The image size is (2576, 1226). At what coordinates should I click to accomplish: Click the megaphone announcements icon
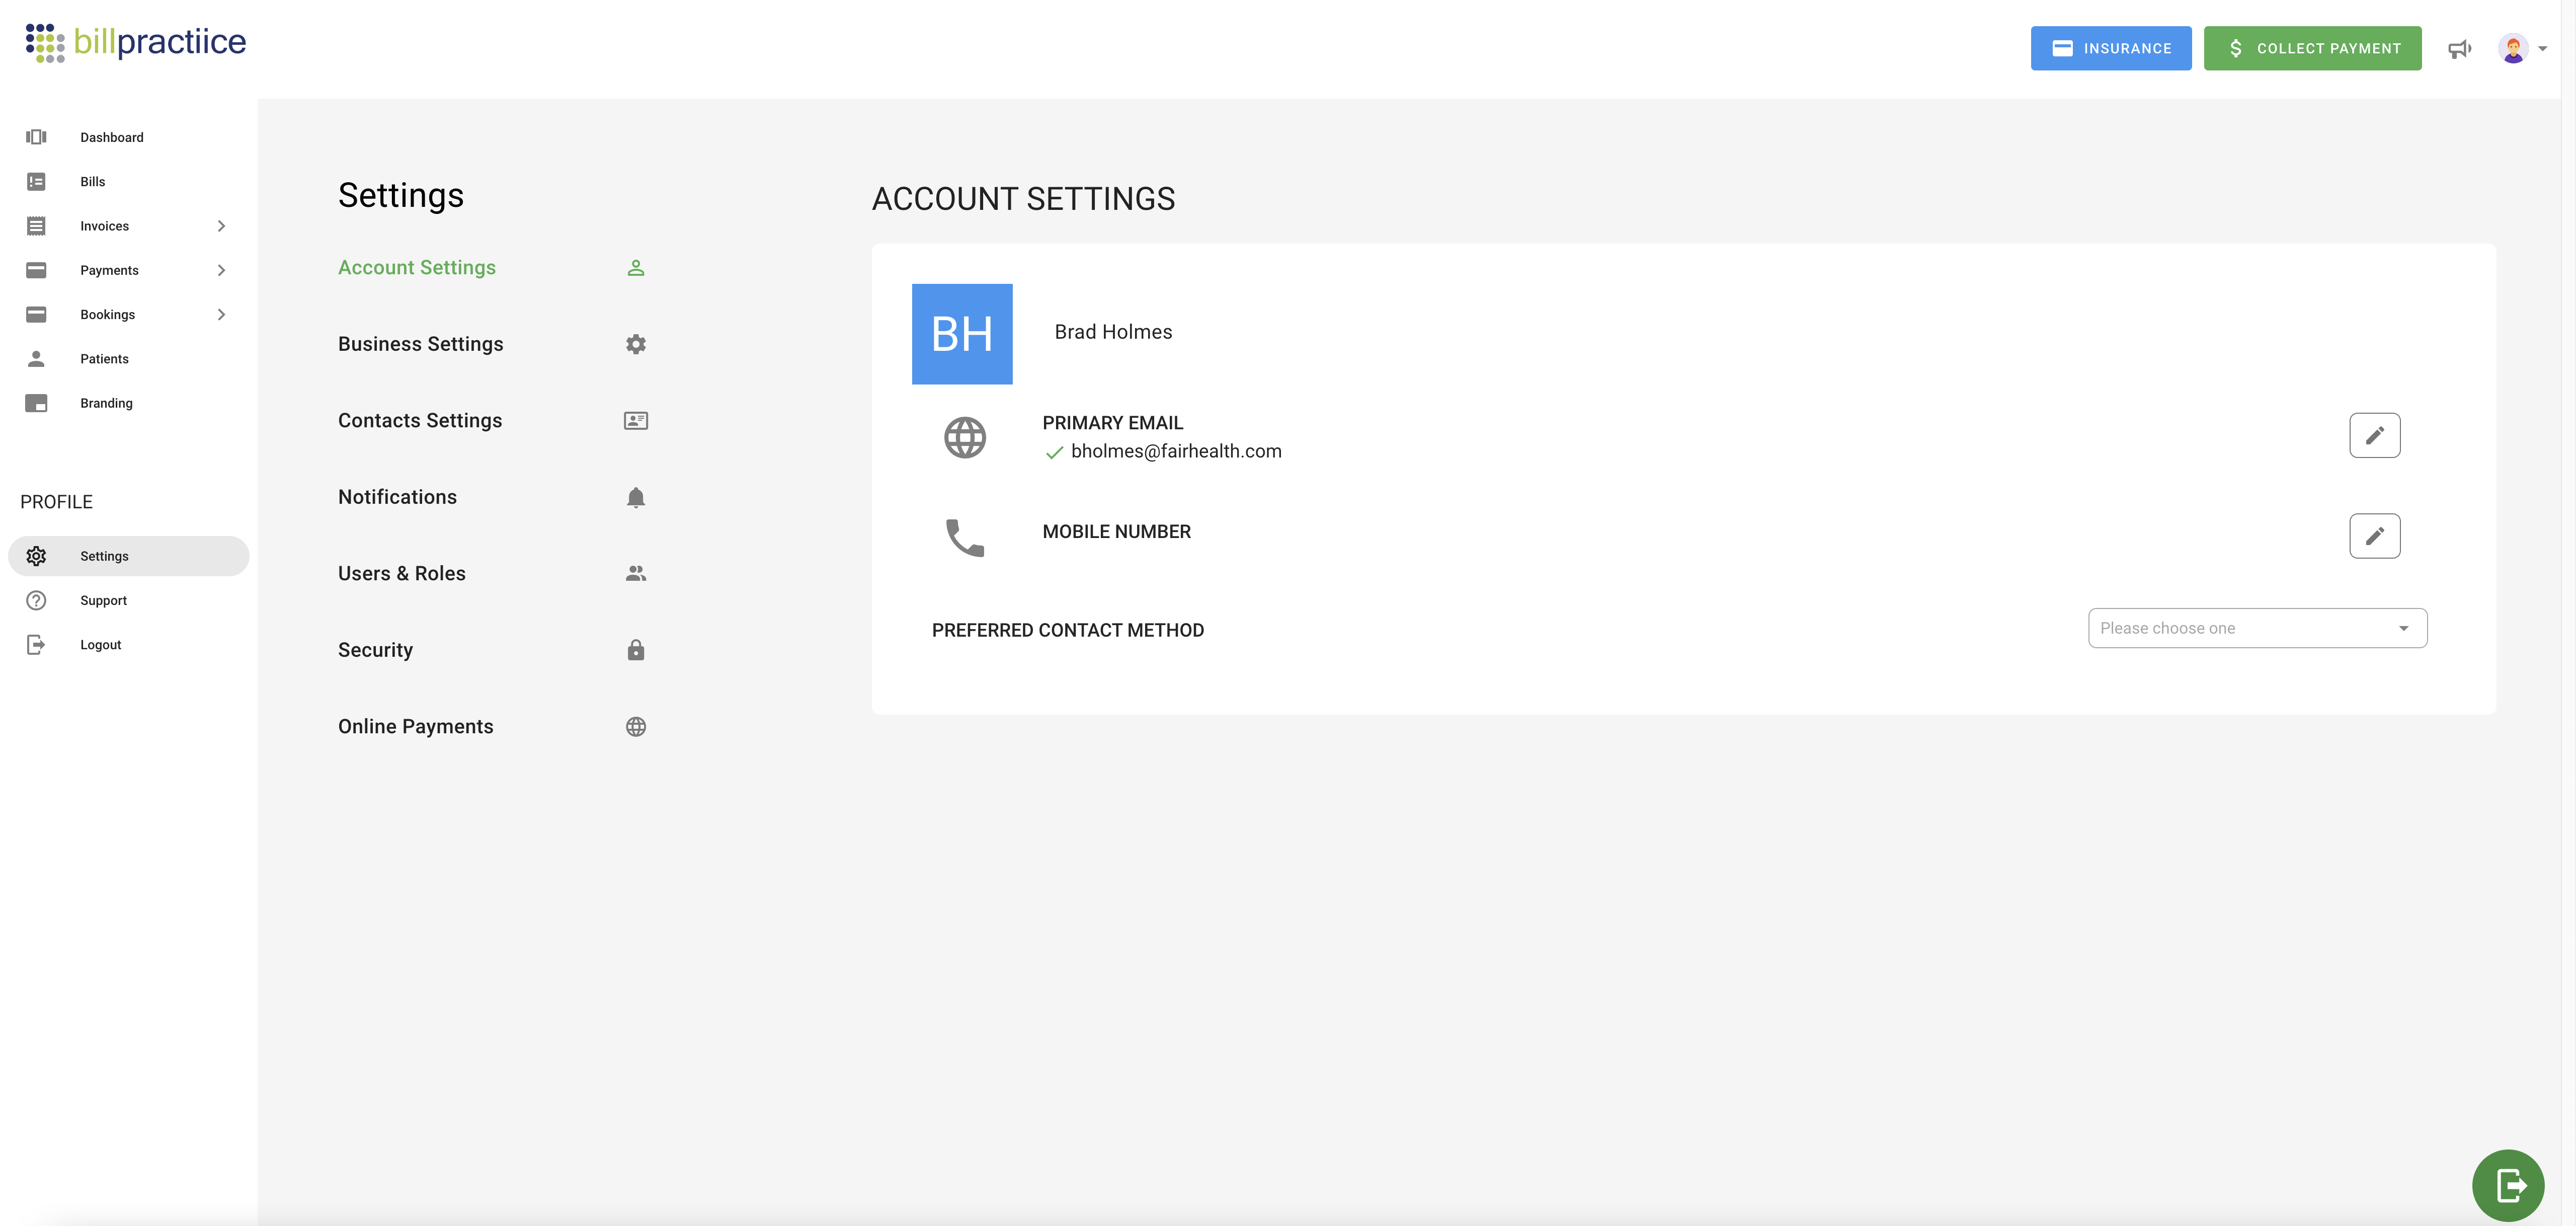2459,49
